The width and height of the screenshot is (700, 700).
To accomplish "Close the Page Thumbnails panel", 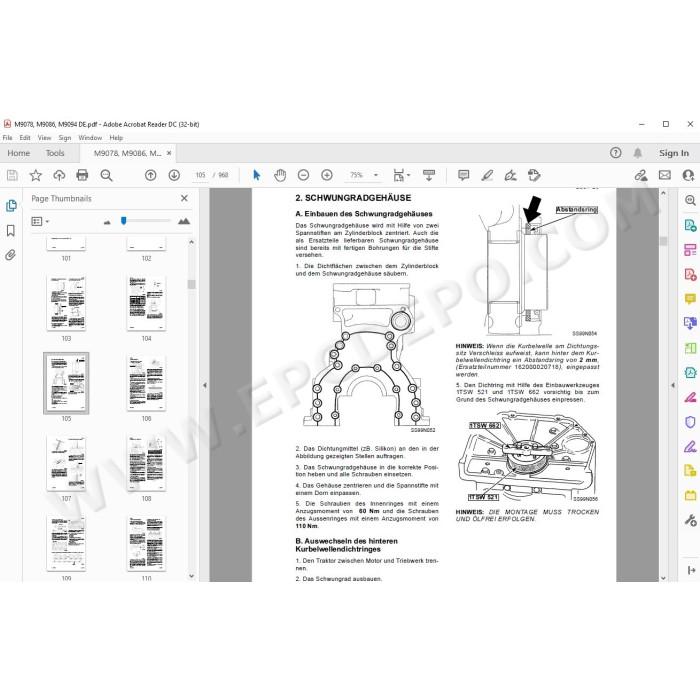I will (184, 198).
